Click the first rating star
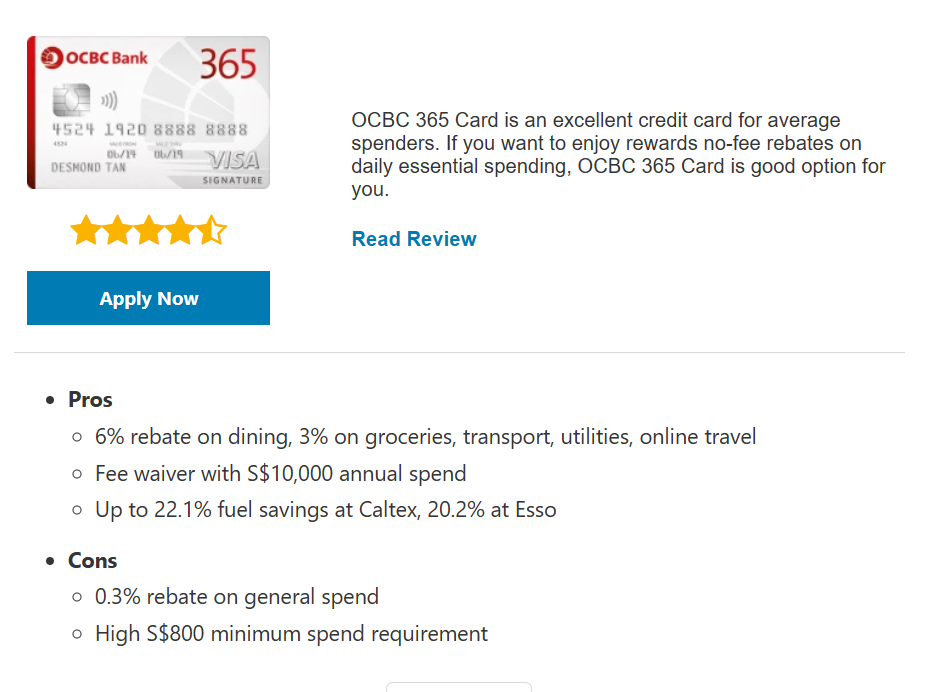928x692 pixels. [87, 232]
